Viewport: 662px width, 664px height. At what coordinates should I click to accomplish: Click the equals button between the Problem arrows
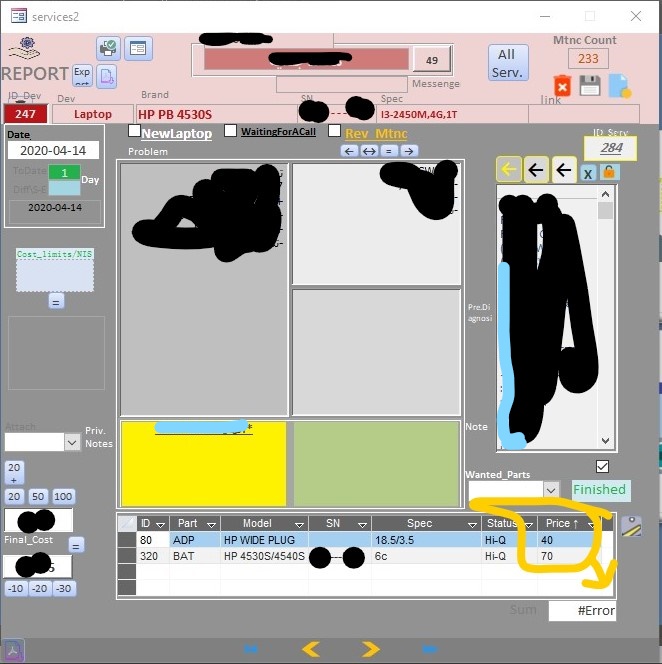(389, 151)
